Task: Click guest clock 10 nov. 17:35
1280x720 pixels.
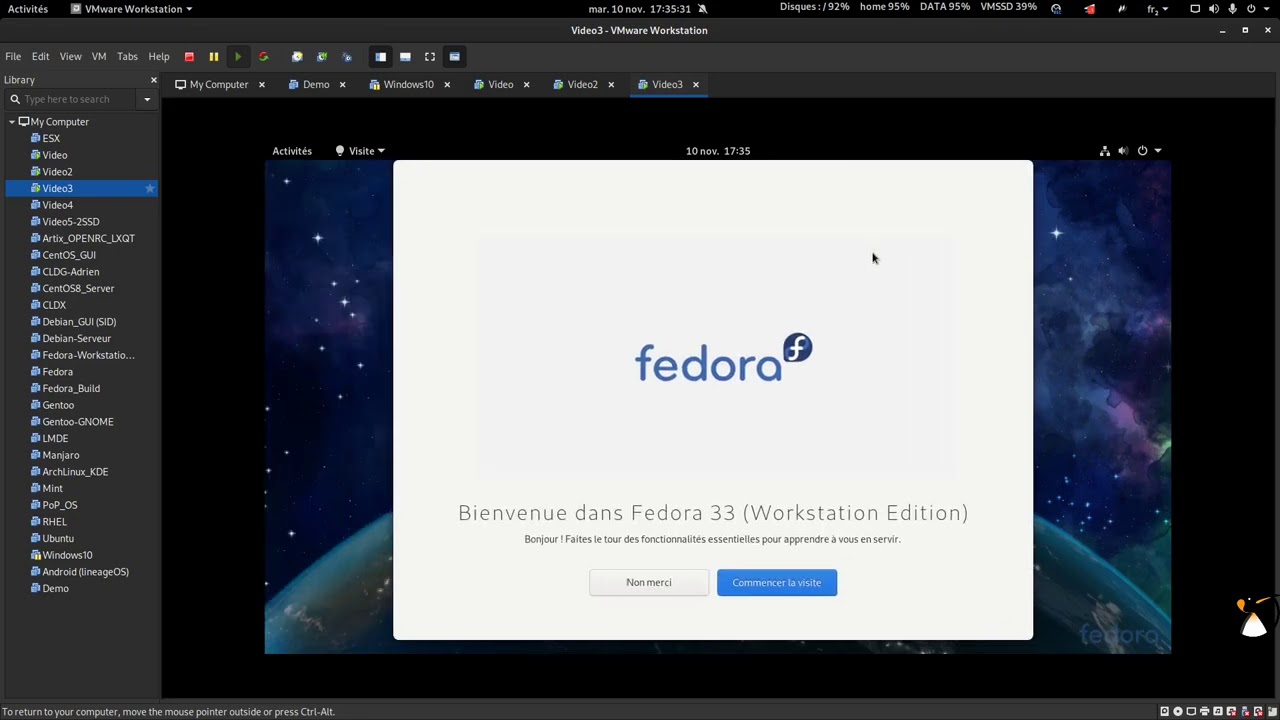Action: (x=718, y=151)
